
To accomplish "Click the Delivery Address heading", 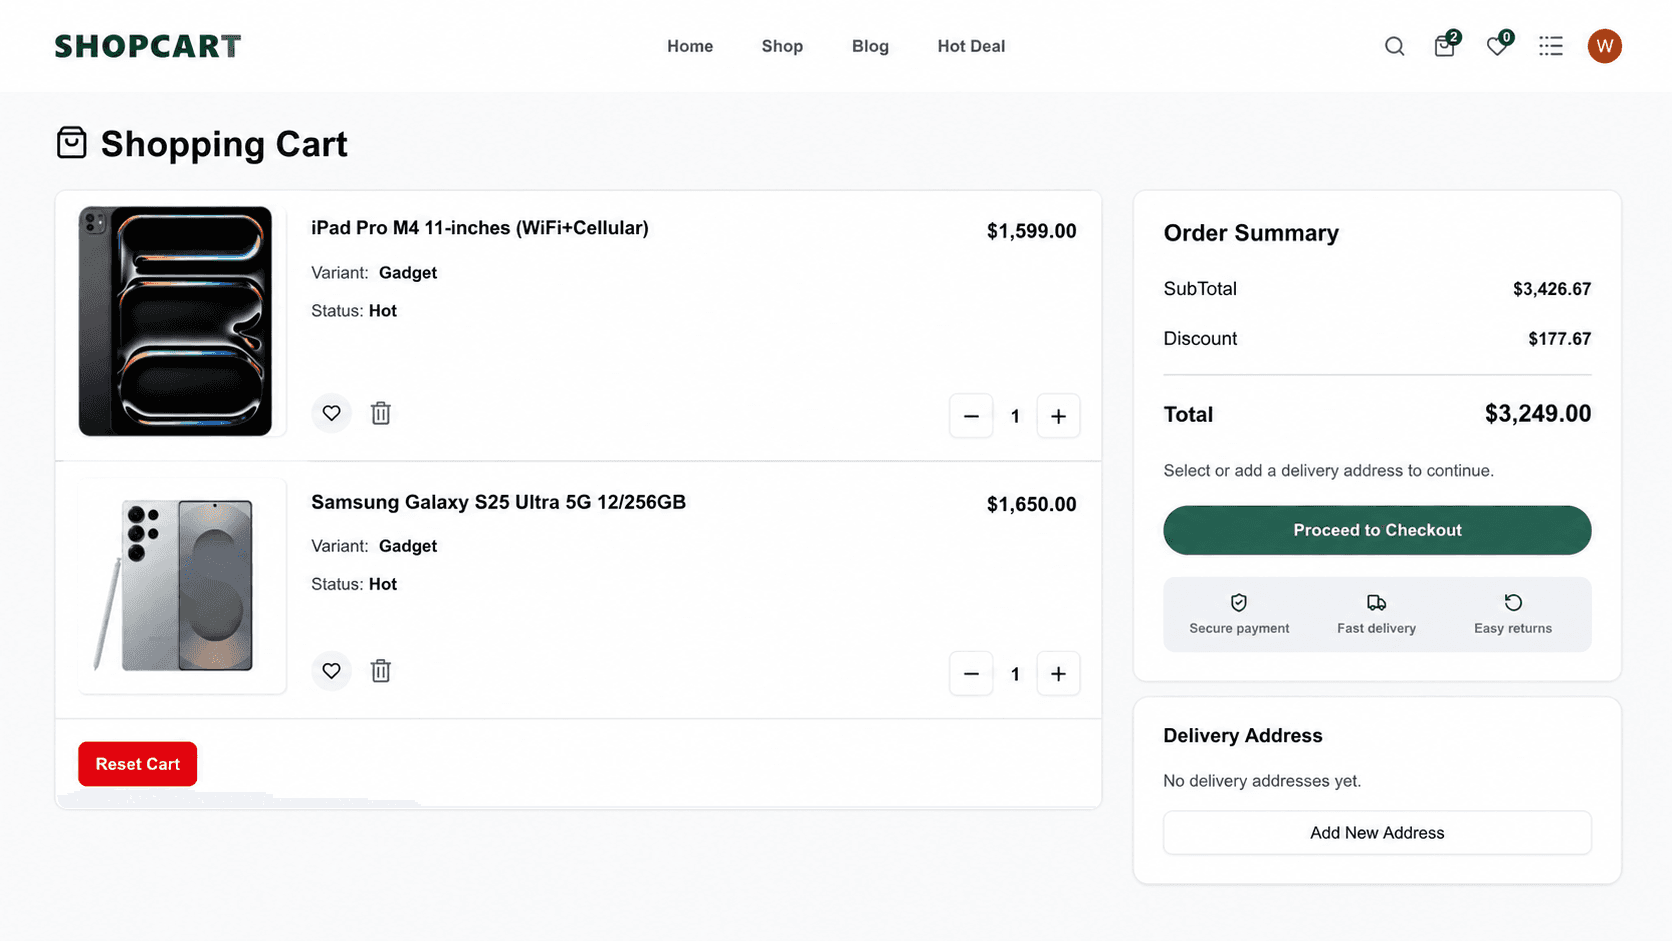I will click(1242, 736).
